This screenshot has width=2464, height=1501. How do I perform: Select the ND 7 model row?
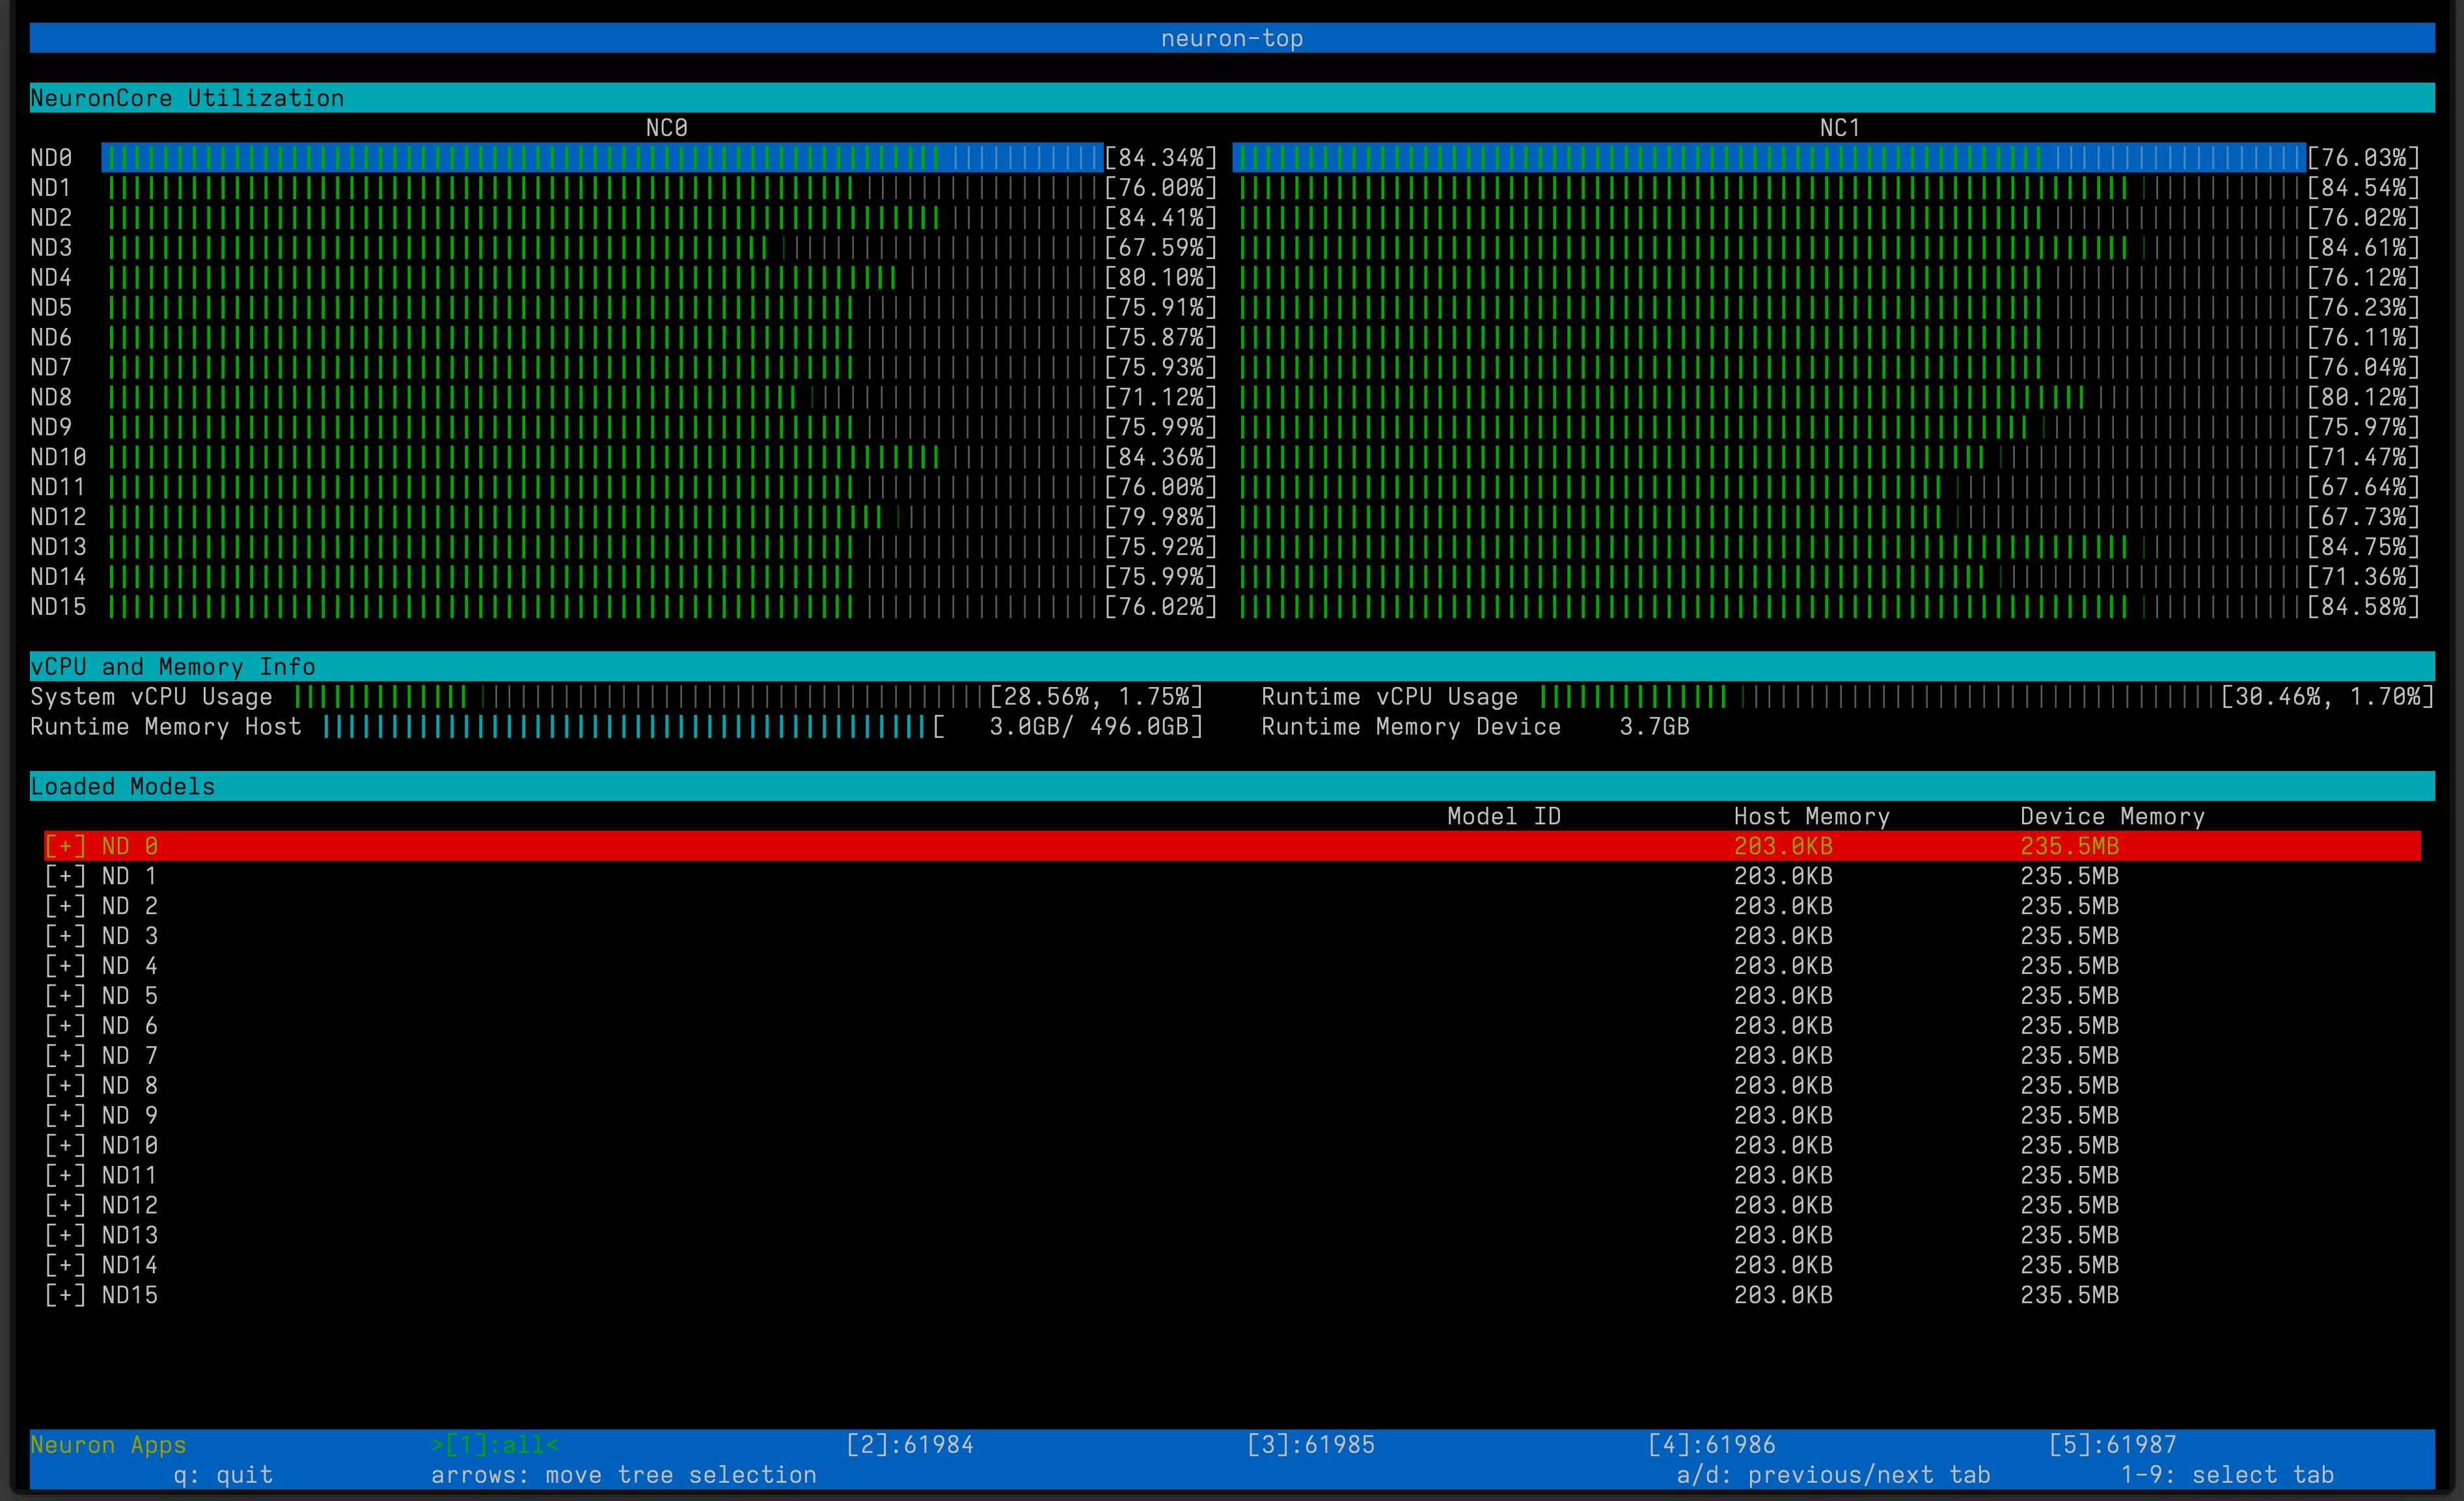(x=129, y=1056)
